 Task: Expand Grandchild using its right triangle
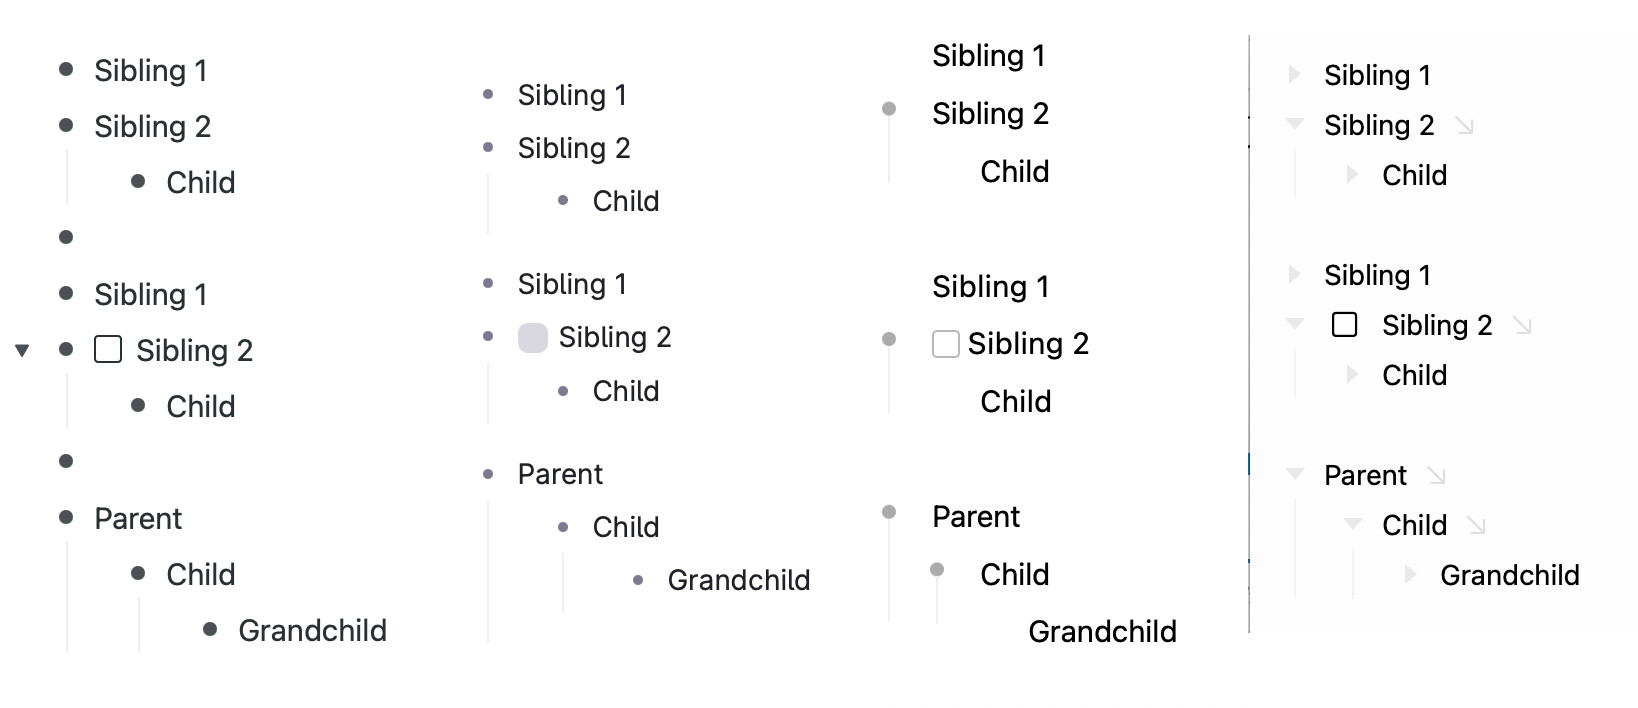point(1410,574)
